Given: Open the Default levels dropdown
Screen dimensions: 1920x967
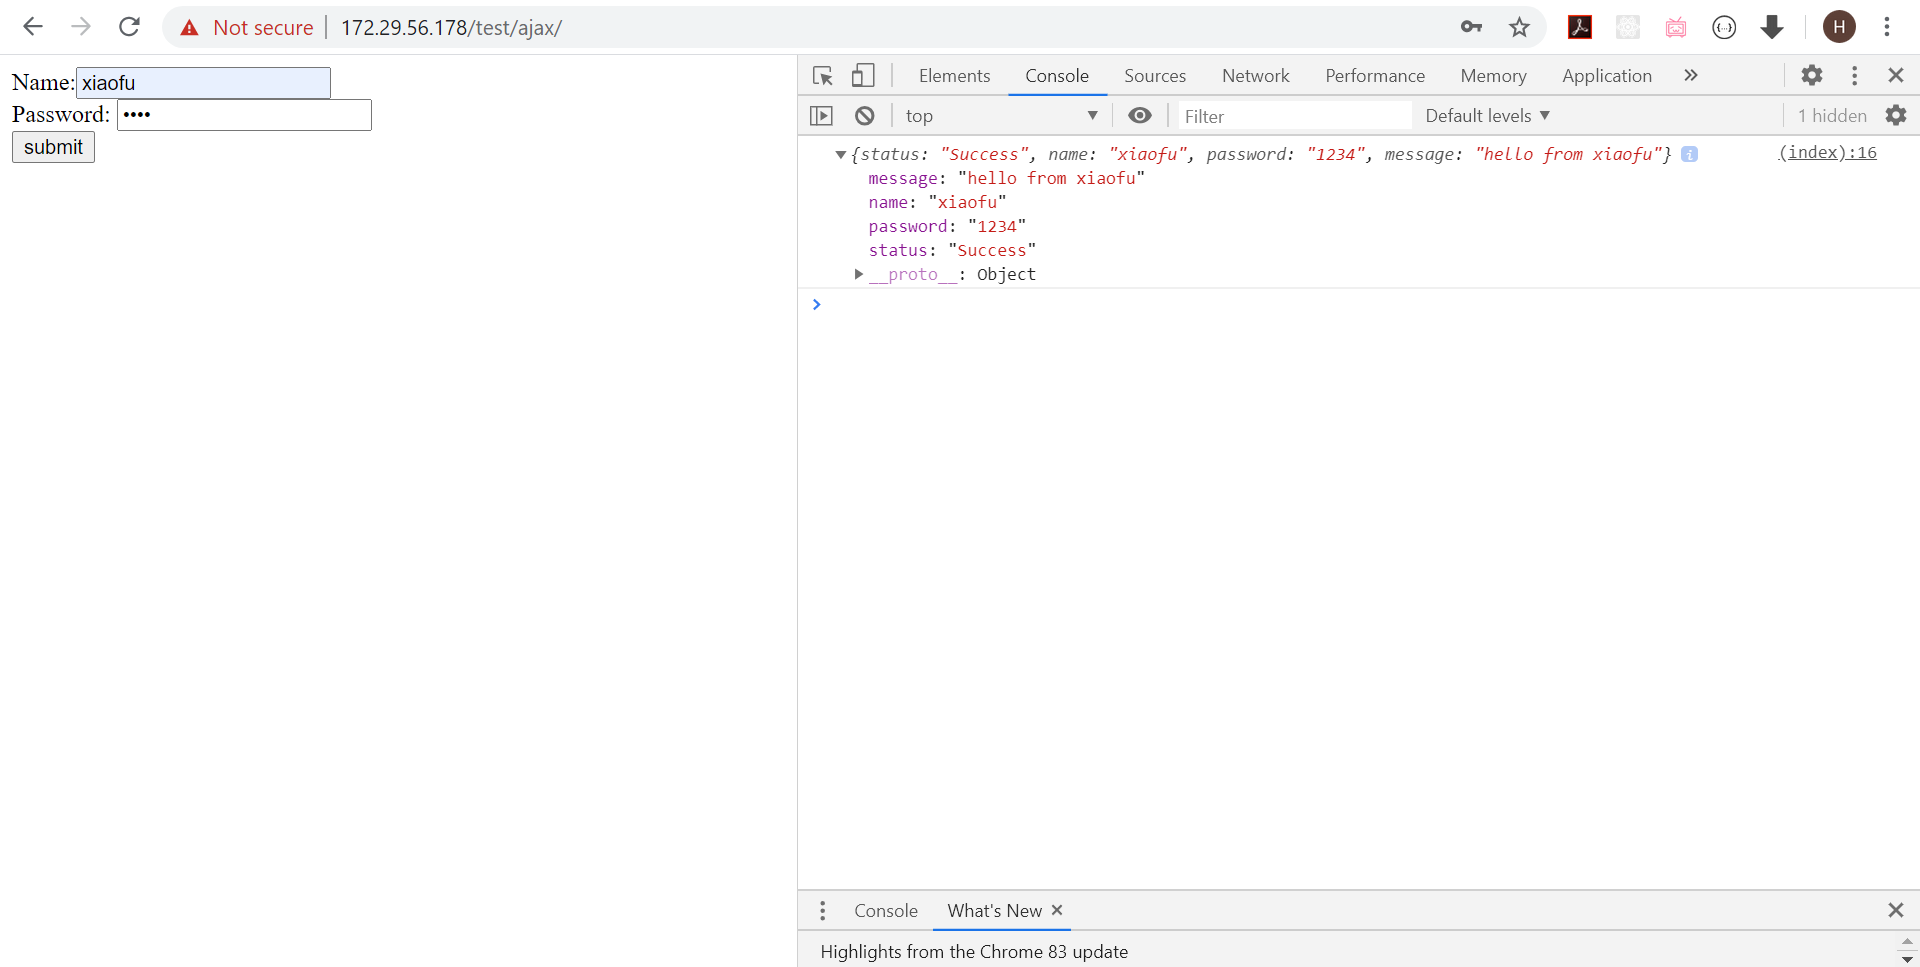Looking at the screenshot, I should tap(1487, 116).
